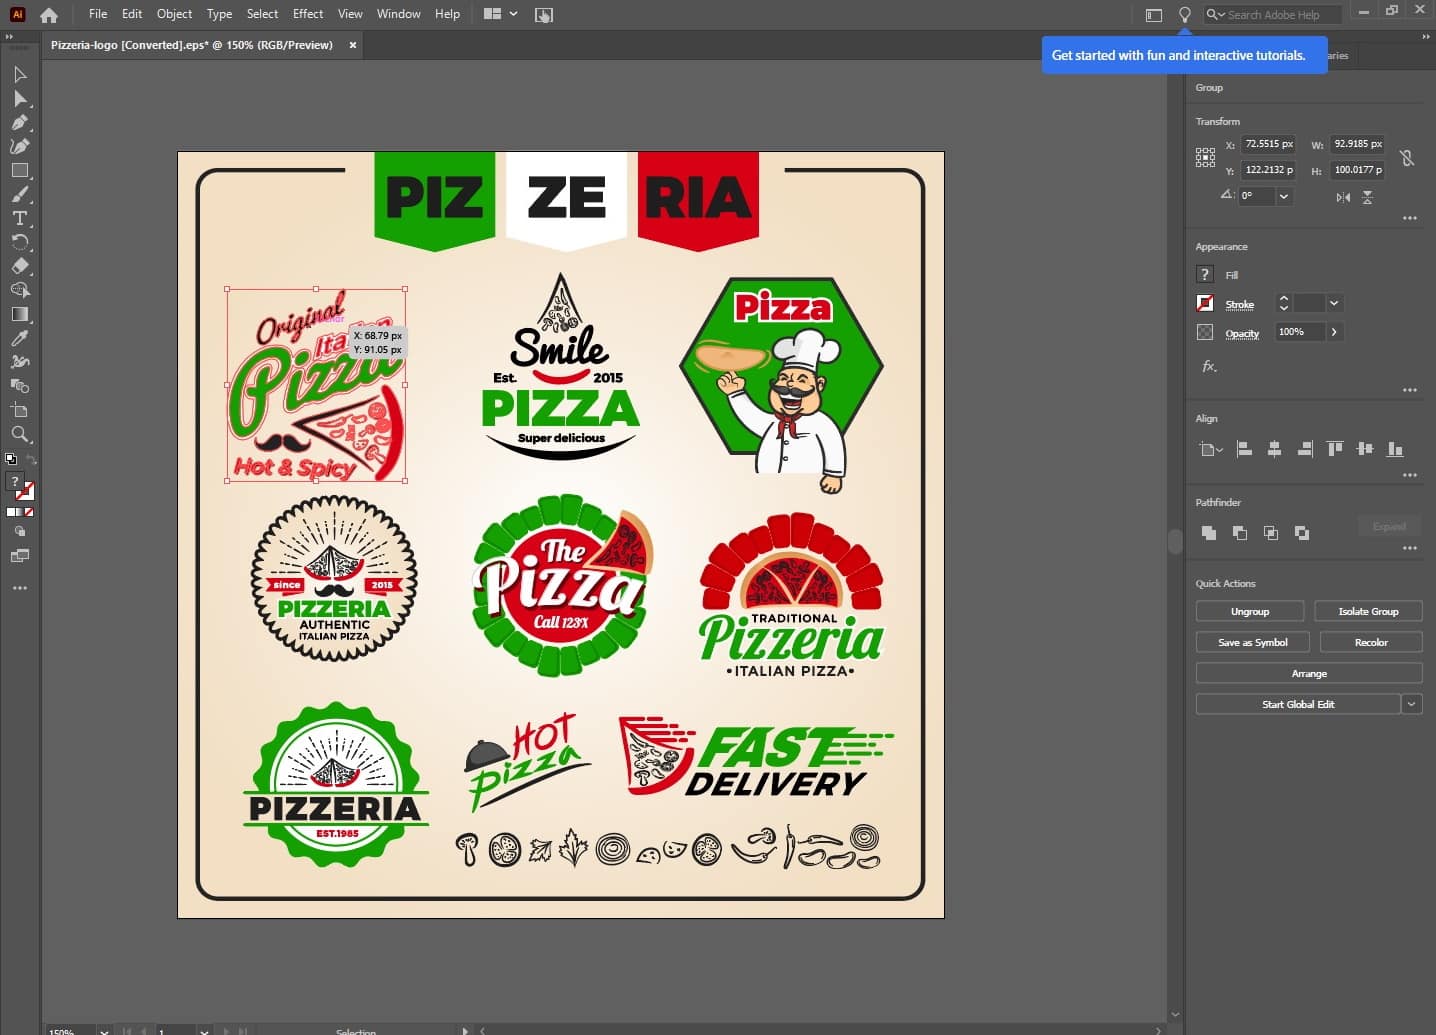Select the Pen tool
1436x1035 pixels.
click(x=20, y=122)
